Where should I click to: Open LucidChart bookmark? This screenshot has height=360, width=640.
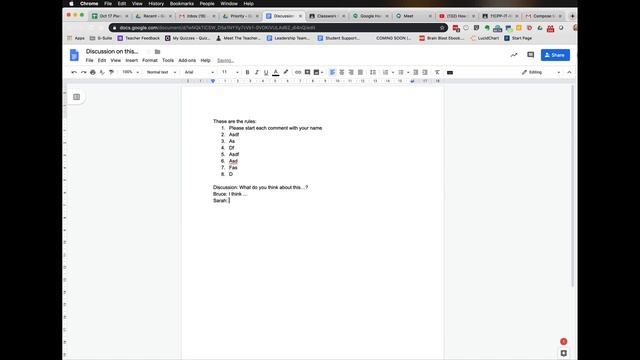(485, 38)
